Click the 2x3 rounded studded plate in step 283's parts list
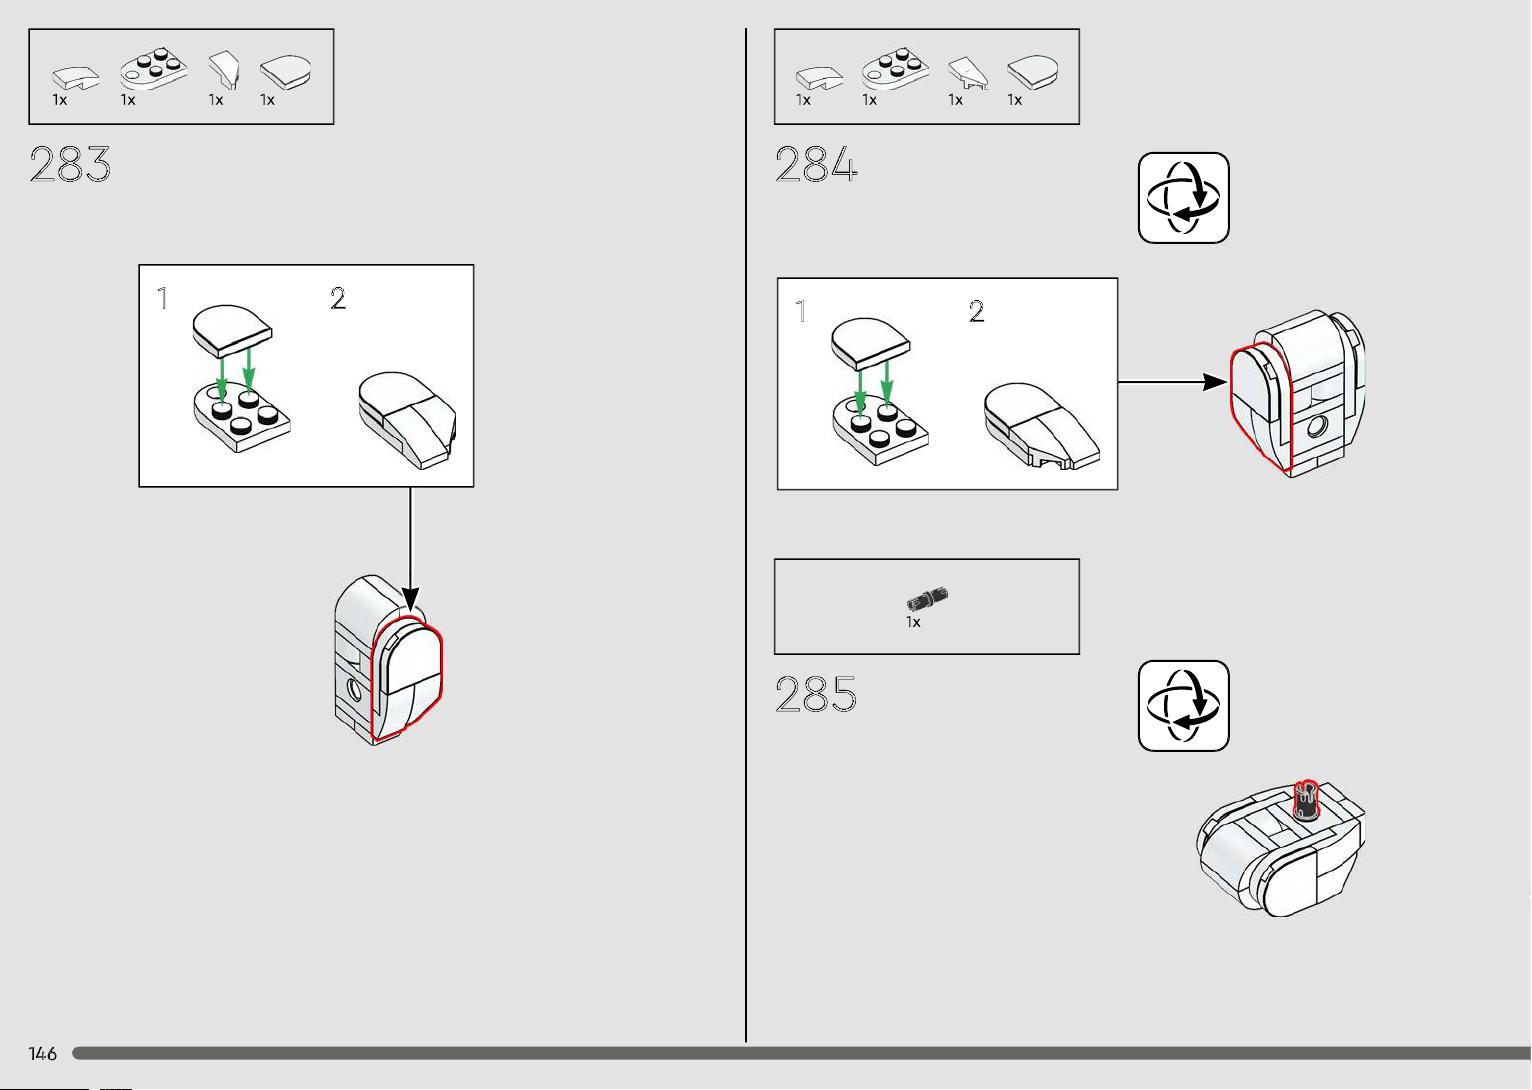 tap(154, 70)
